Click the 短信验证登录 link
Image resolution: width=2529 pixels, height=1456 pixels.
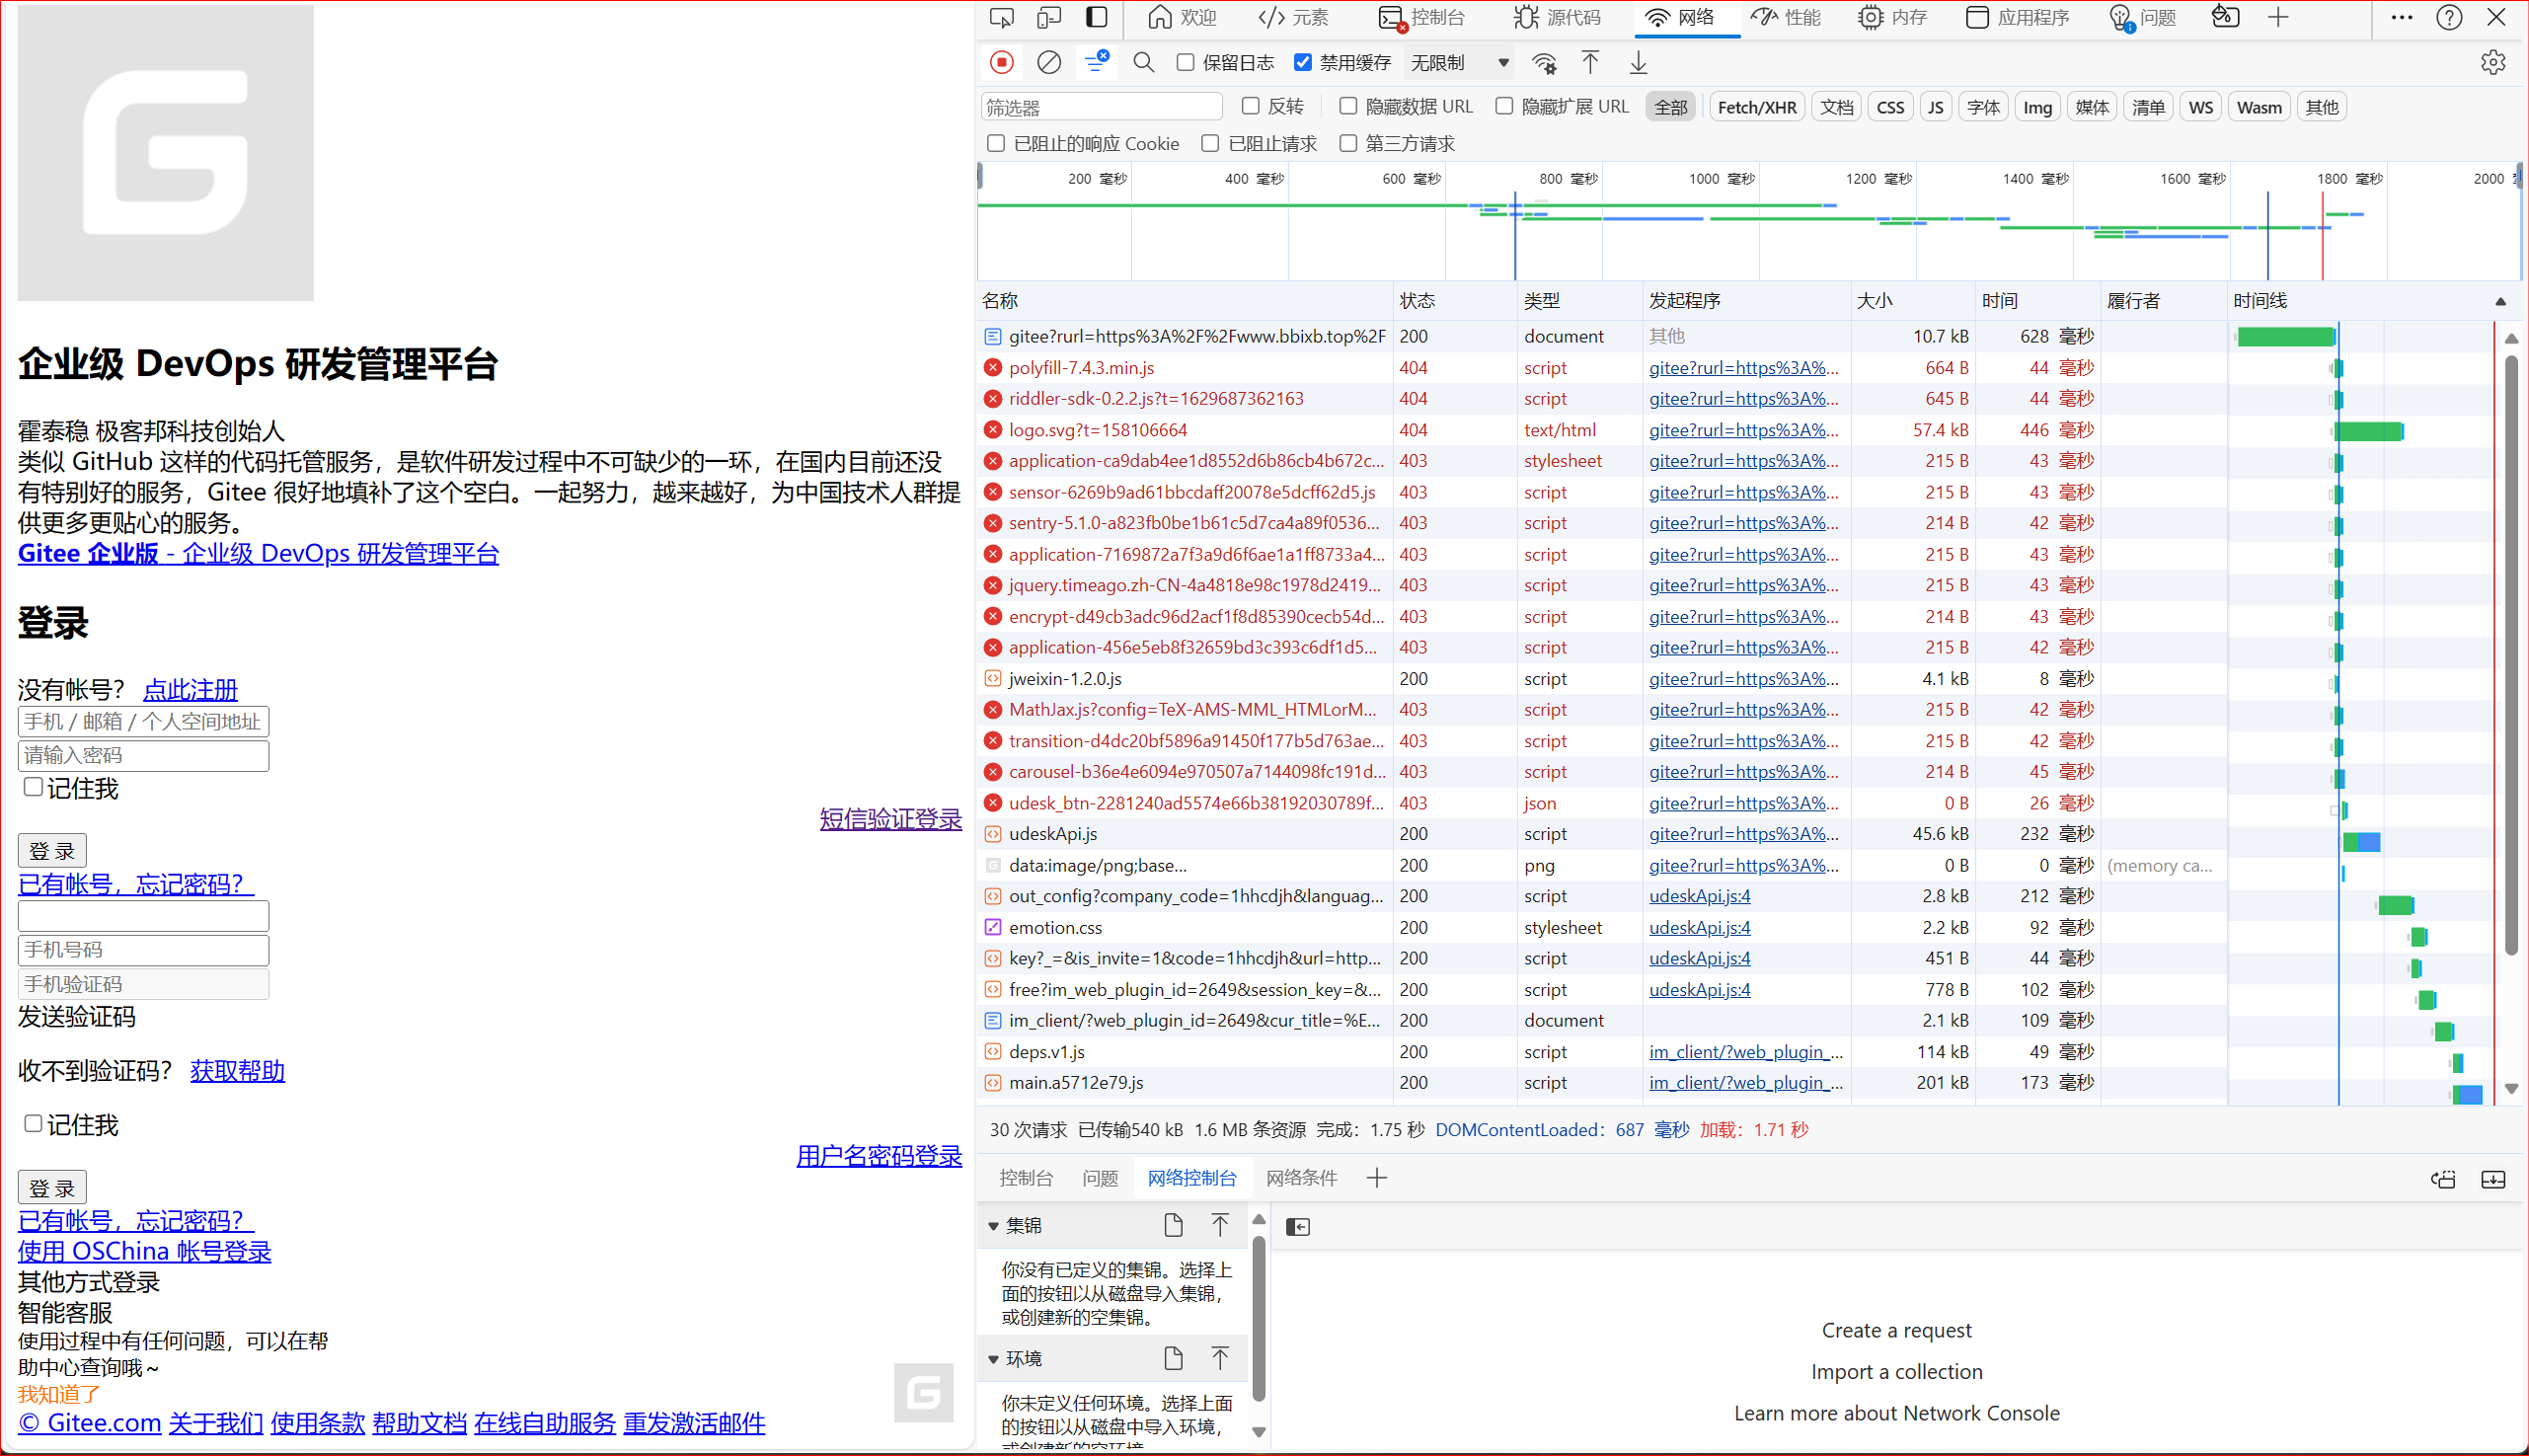(890, 818)
